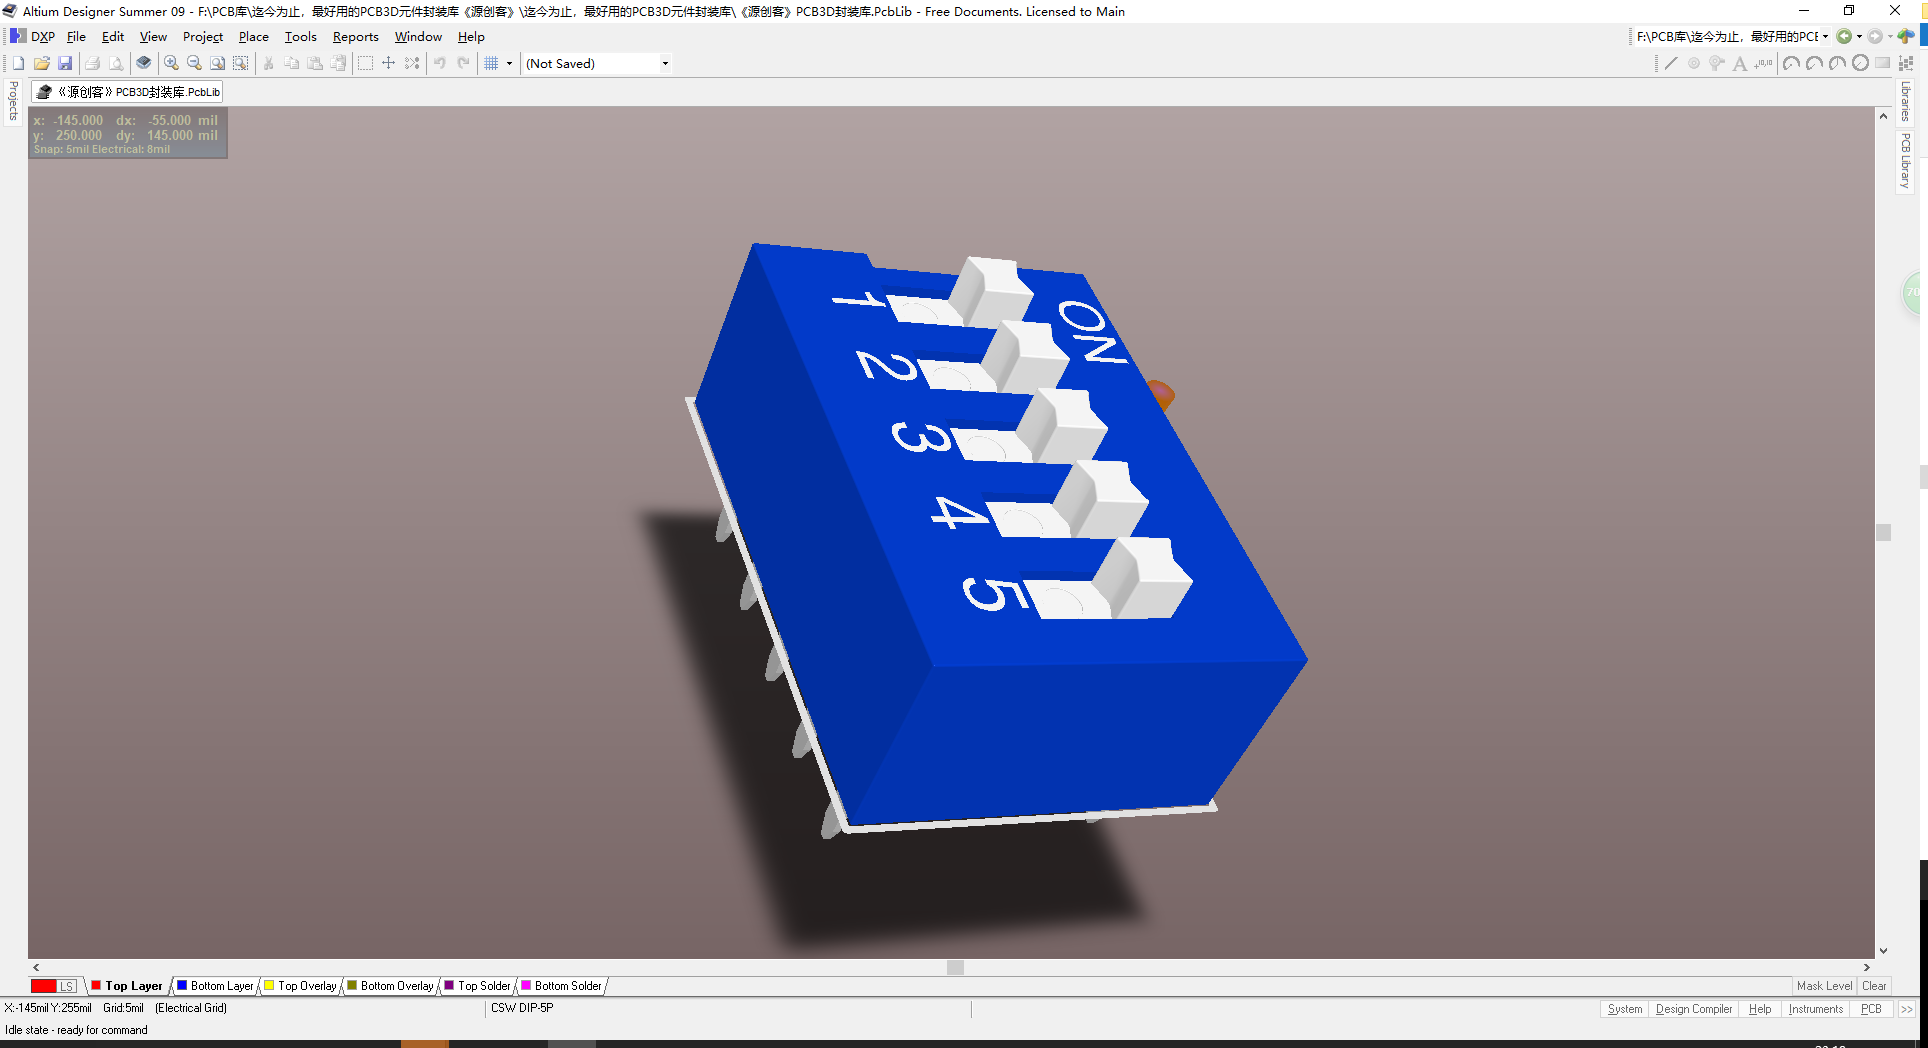
Task: Open the Help menu
Action: coord(471,37)
